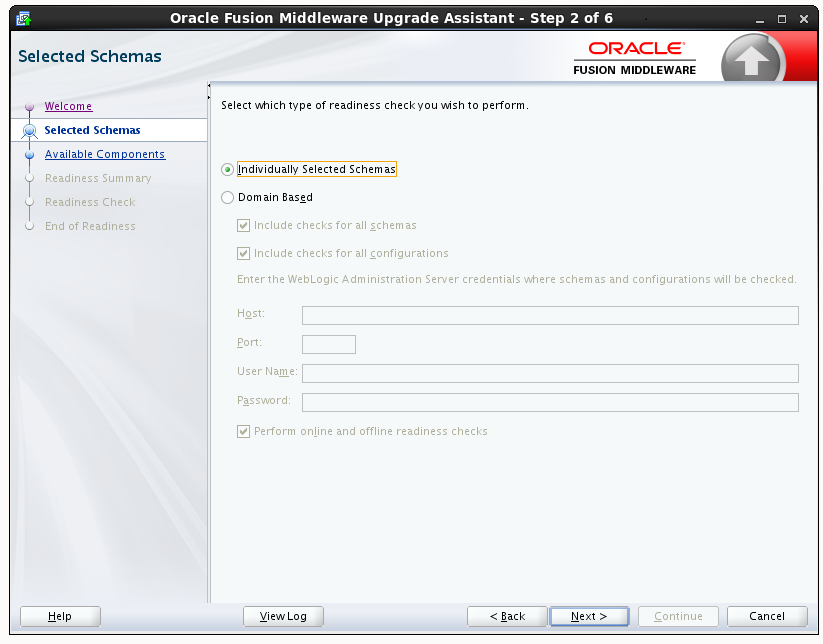Click the WebLogic Administration Server credentials text
Image resolution: width=823 pixels, height=644 pixels.
click(x=517, y=279)
